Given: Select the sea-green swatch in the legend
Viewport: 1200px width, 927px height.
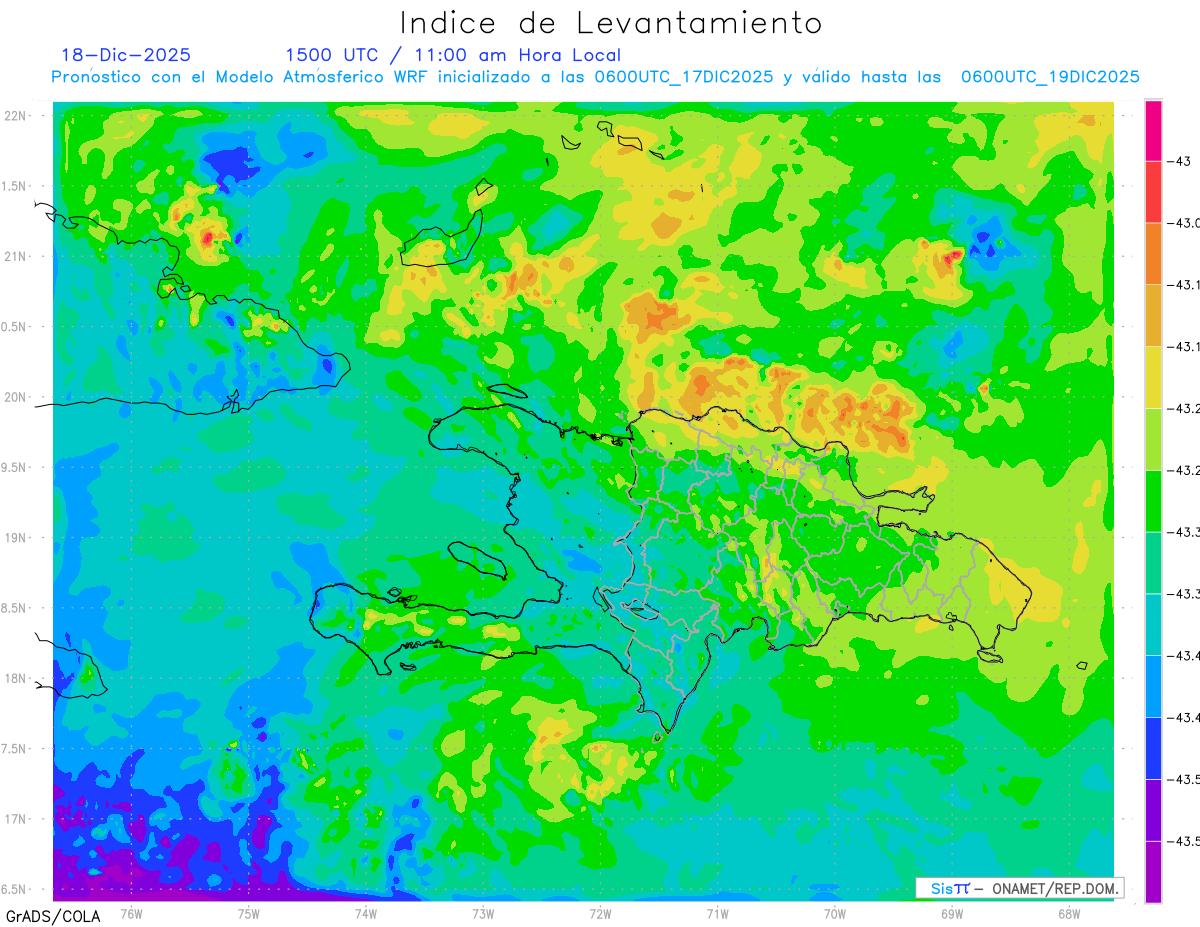Looking at the screenshot, I should pos(1153,563).
